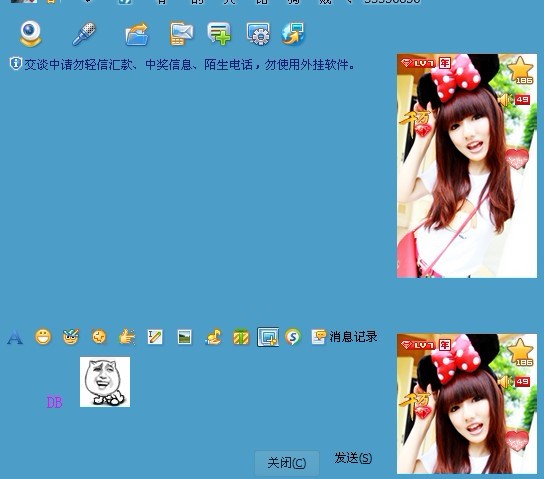Create discussion group with green plus icon
The width and height of the screenshot is (544, 479).
tap(219, 34)
